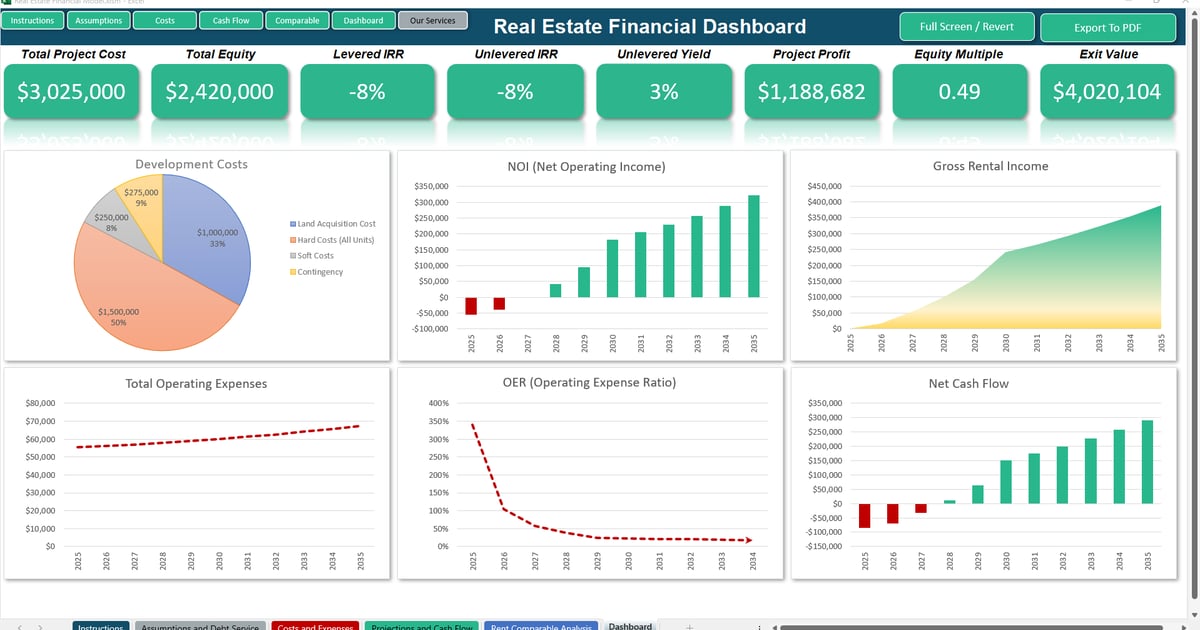Open Our Services button

point(432,21)
